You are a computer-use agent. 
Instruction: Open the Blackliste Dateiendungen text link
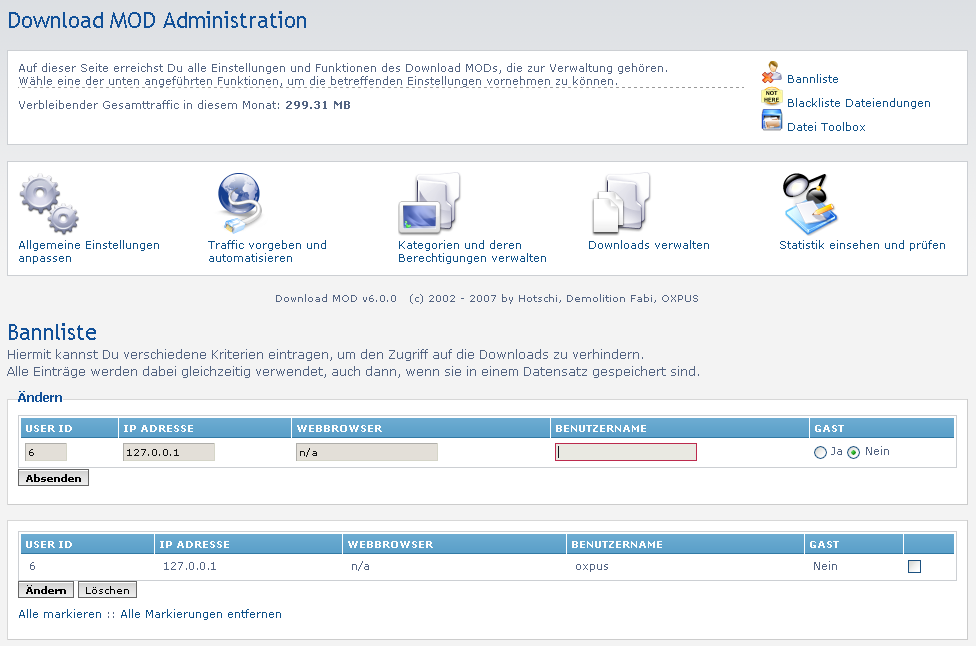[858, 103]
